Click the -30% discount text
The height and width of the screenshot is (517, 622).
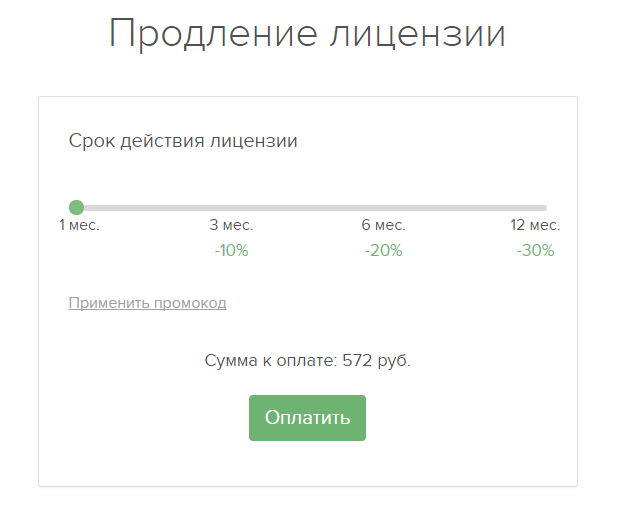click(535, 250)
